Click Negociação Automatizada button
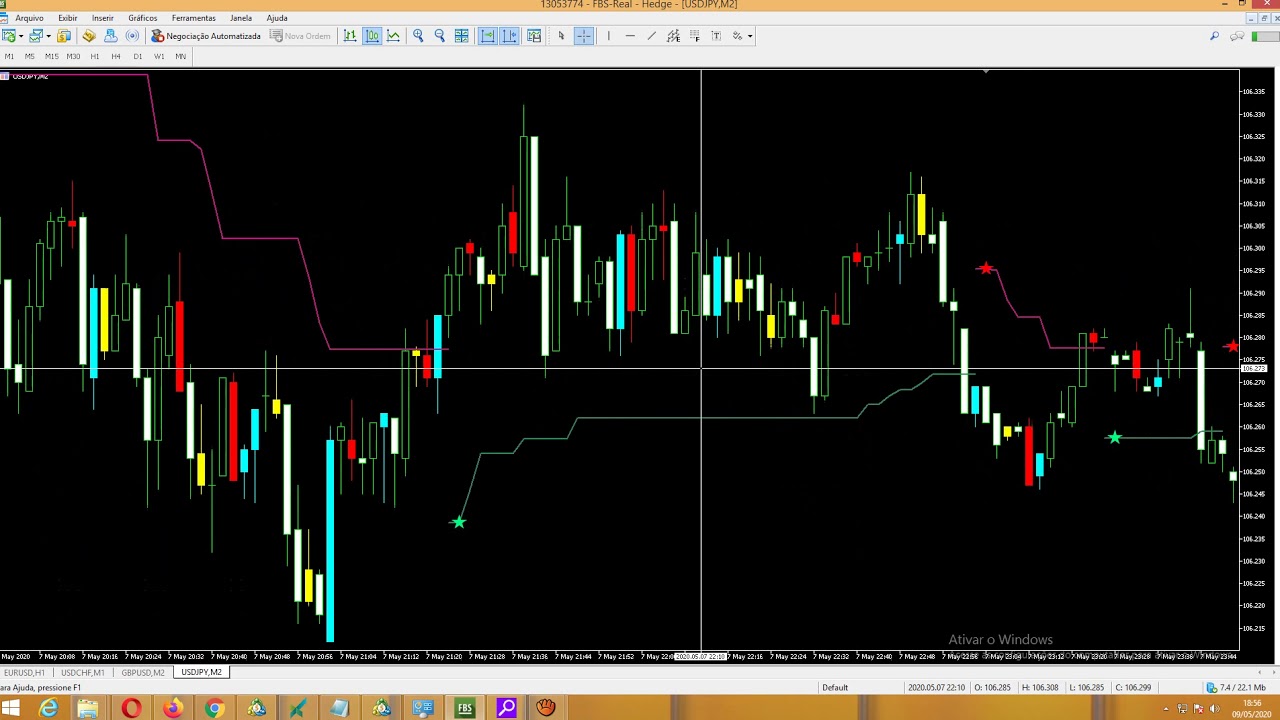 point(206,36)
